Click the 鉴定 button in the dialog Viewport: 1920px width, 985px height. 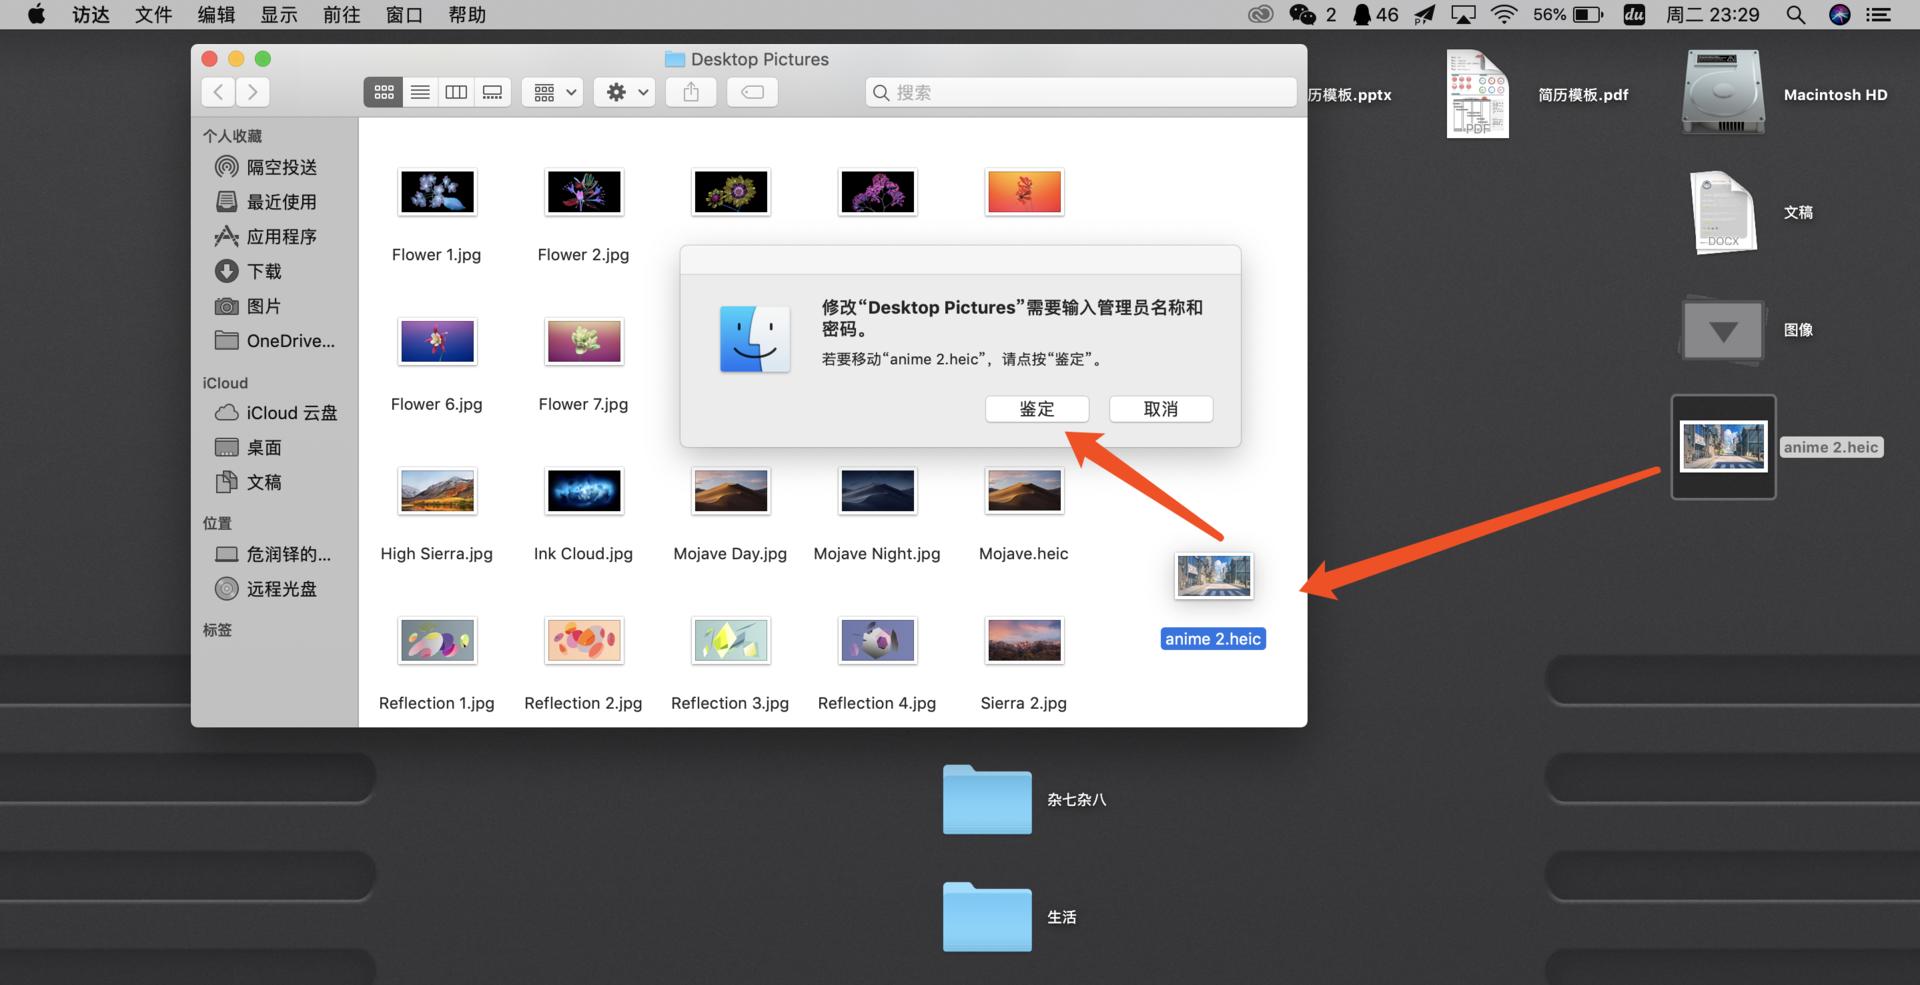pos(1036,409)
